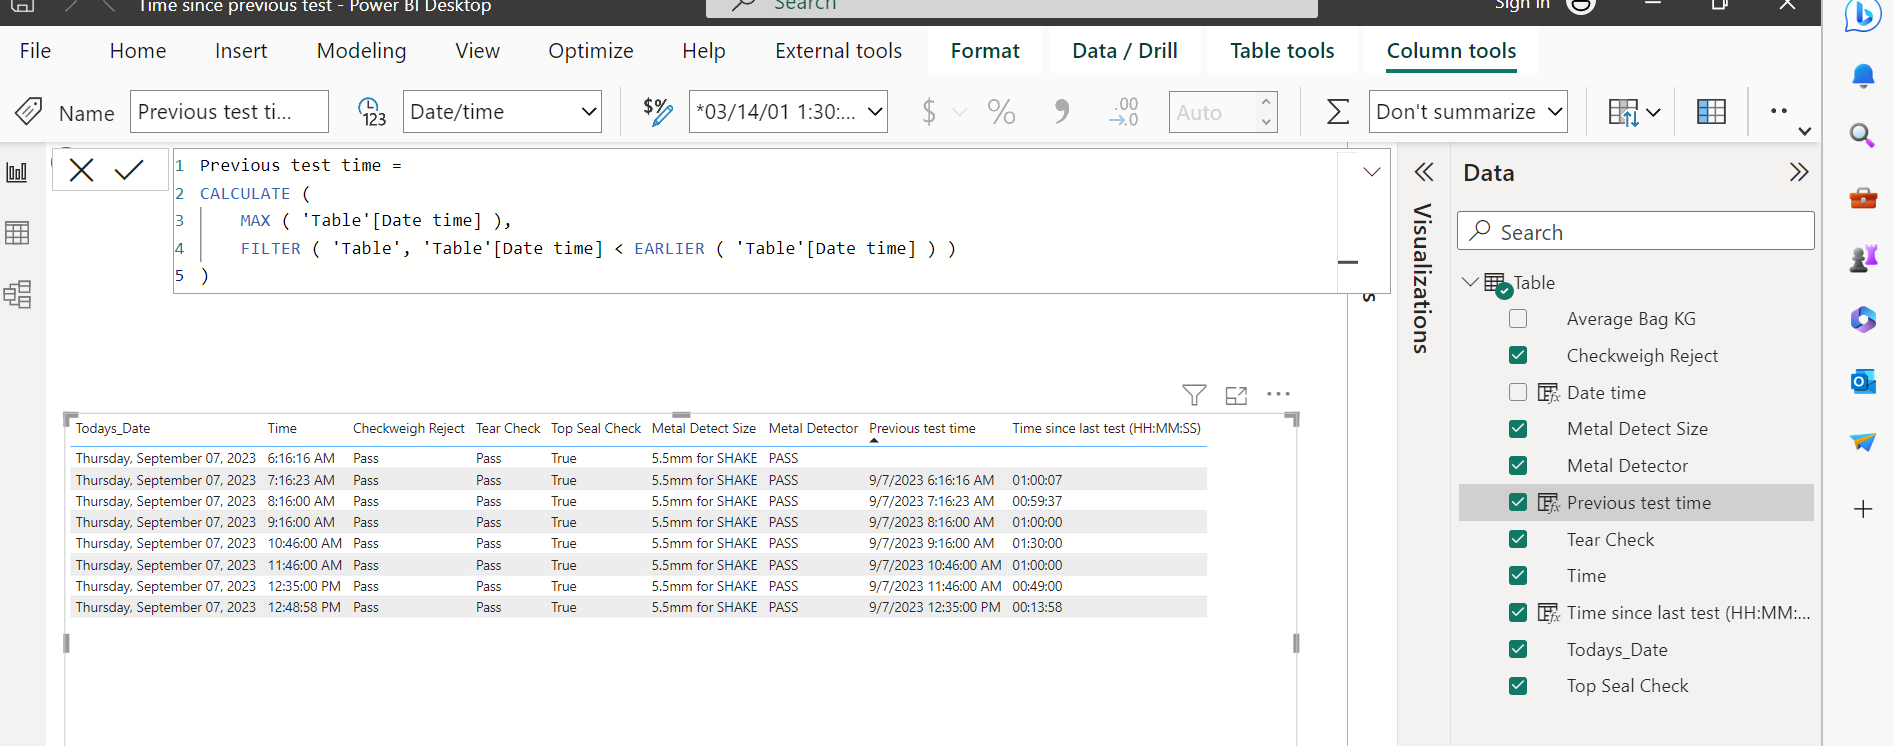
Task: Switch to Table tools tab
Action: click(1282, 51)
